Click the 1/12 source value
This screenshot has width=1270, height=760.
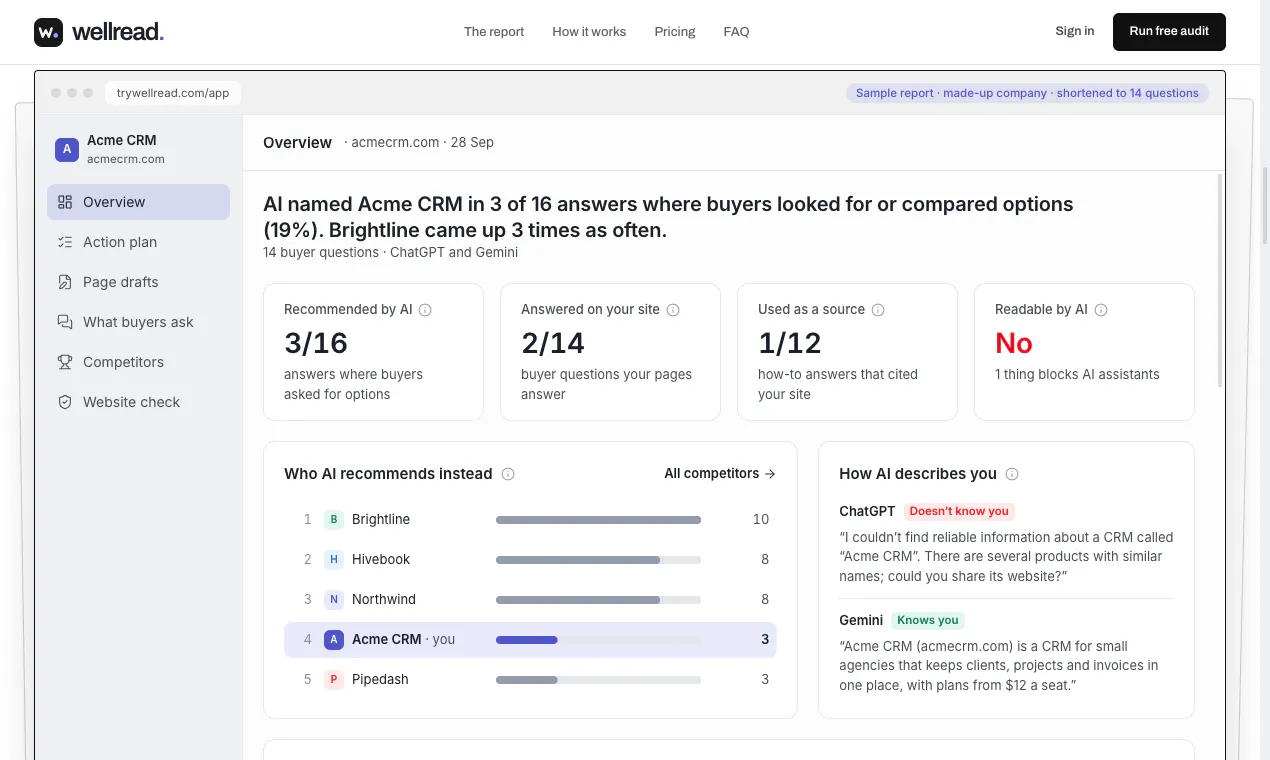pyautogui.click(x=790, y=343)
